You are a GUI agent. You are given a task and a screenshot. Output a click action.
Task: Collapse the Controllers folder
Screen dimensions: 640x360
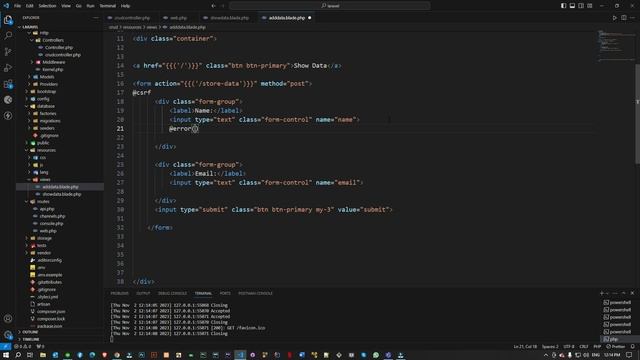pos(53,40)
